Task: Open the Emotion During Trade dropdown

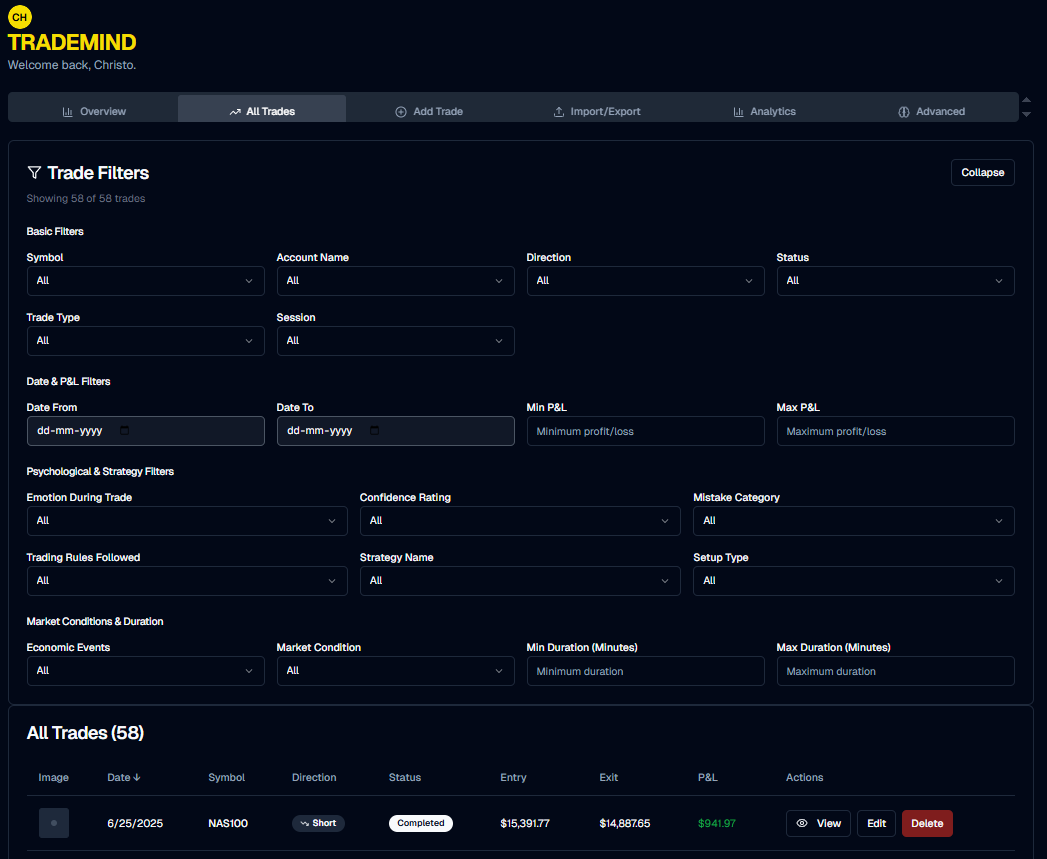Action: [x=187, y=521]
